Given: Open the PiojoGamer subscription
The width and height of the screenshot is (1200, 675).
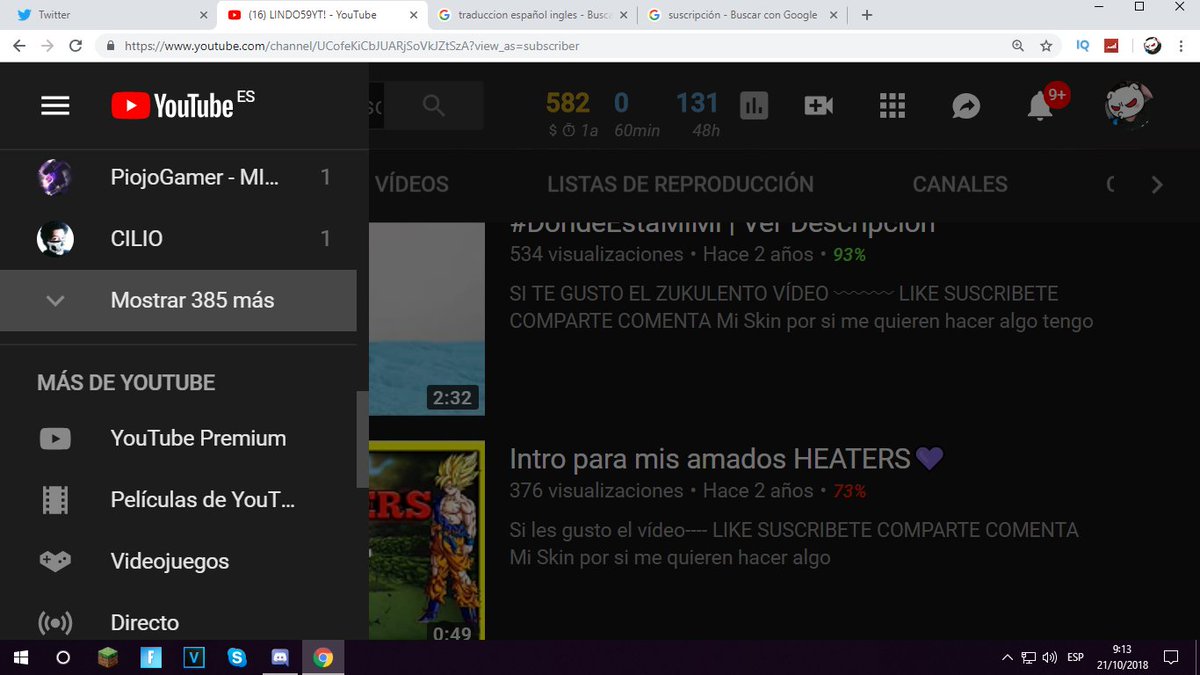Looking at the screenshot, I should point(178,177).
